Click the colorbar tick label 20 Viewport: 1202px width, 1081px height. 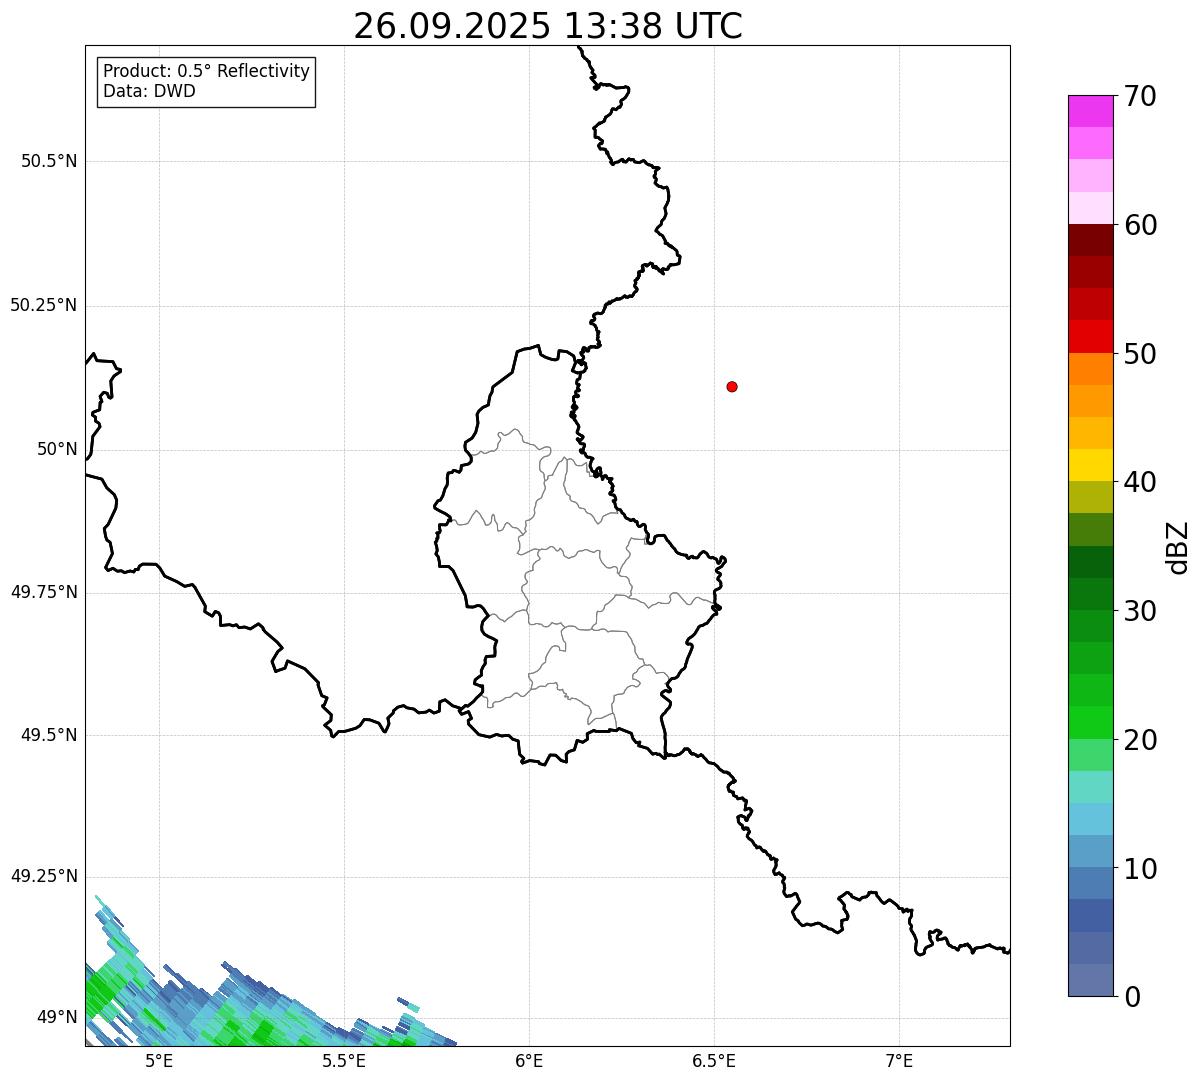pyautogui.click(x=1140, y=740)
